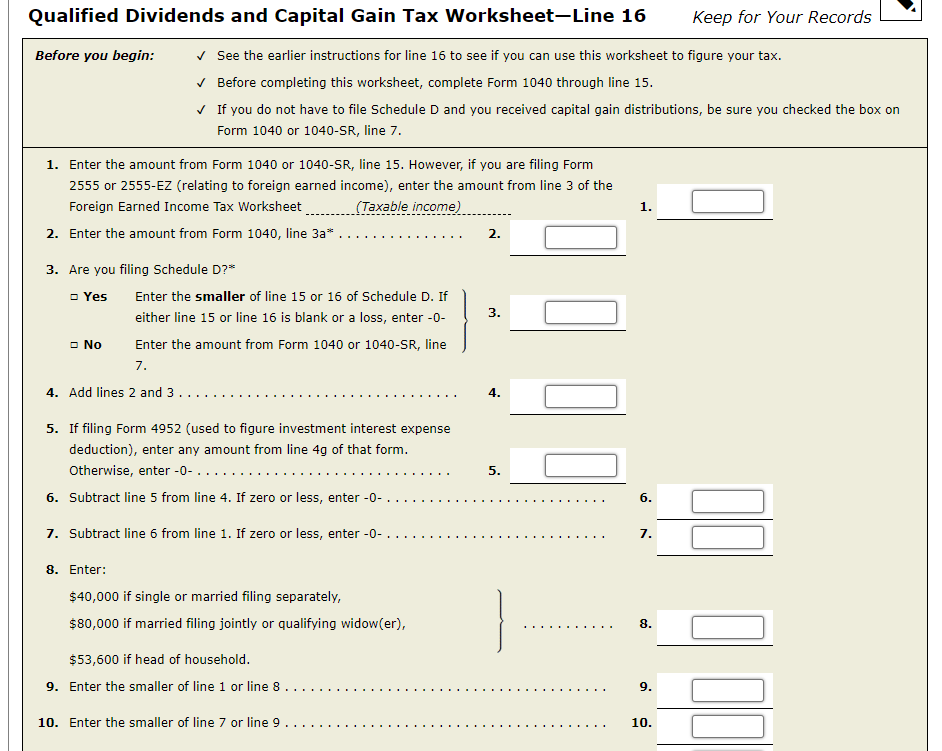Select the line 4 'Add lines 2 and 3' box
Viewport: 942px width, 751px height.
tap(581, 397)
